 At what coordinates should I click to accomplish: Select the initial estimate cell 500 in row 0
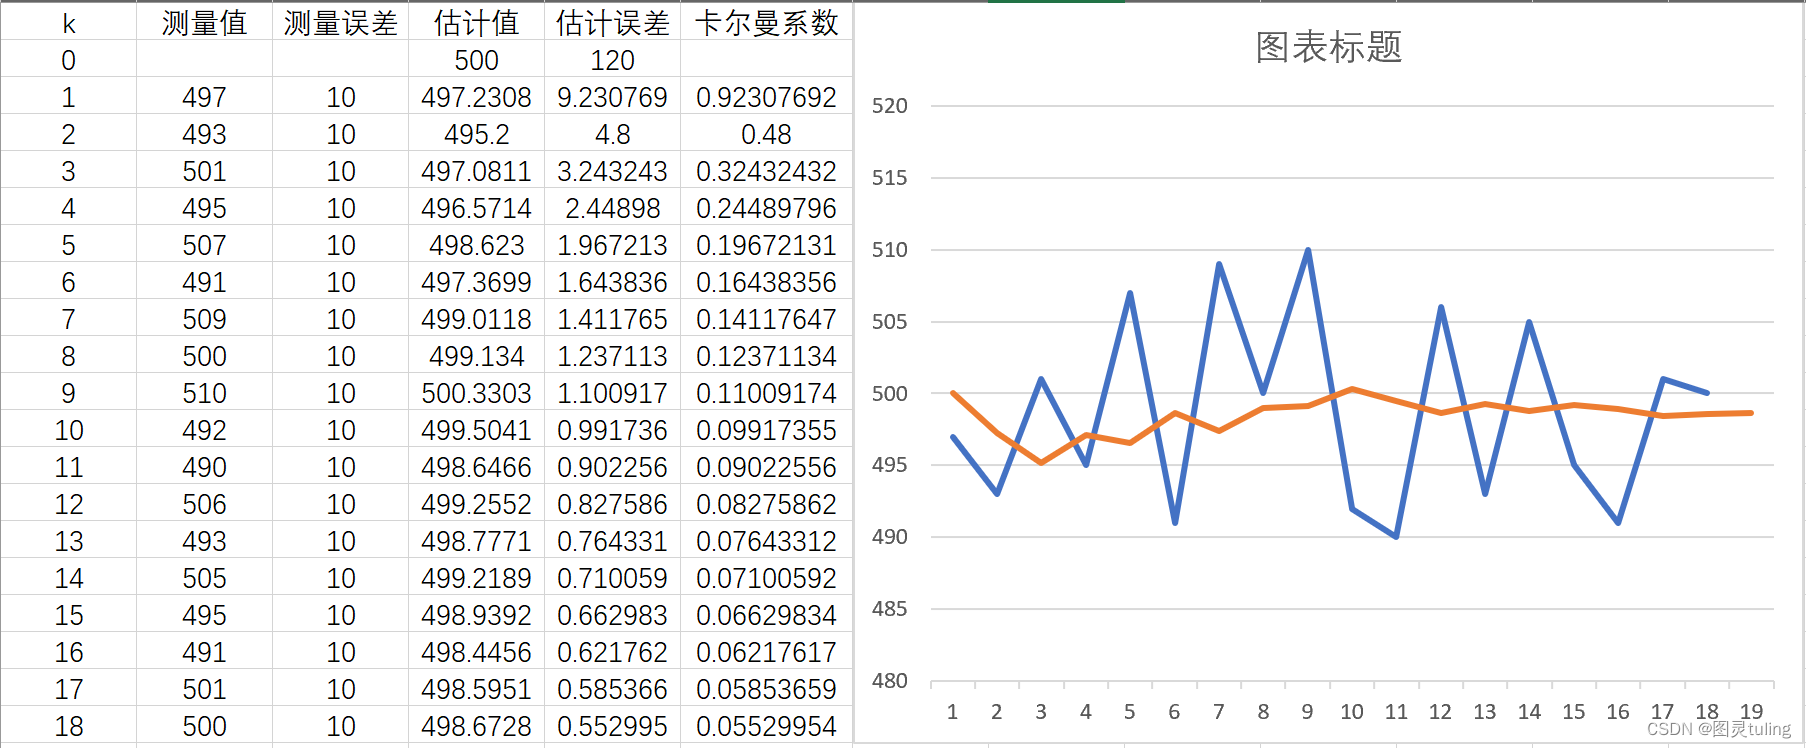[476, 60]
